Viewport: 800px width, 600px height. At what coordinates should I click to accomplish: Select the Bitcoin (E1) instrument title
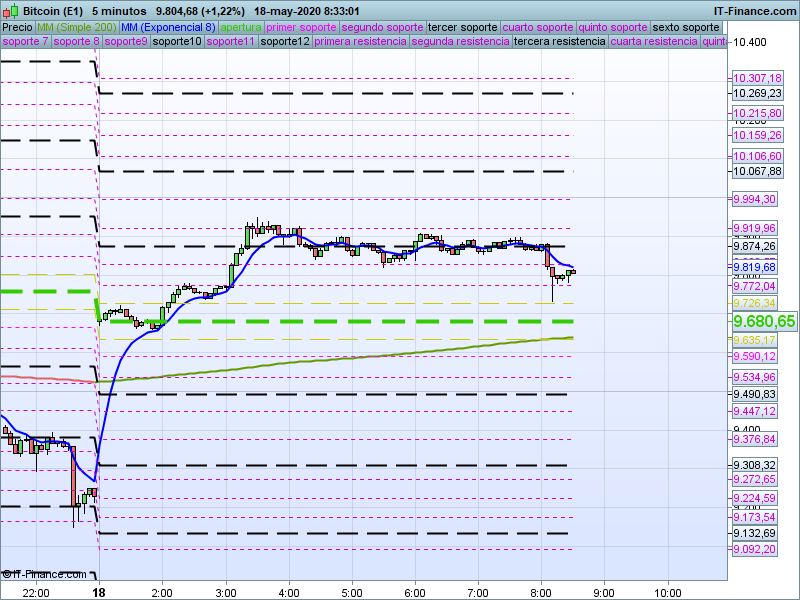tap(53, 10)
